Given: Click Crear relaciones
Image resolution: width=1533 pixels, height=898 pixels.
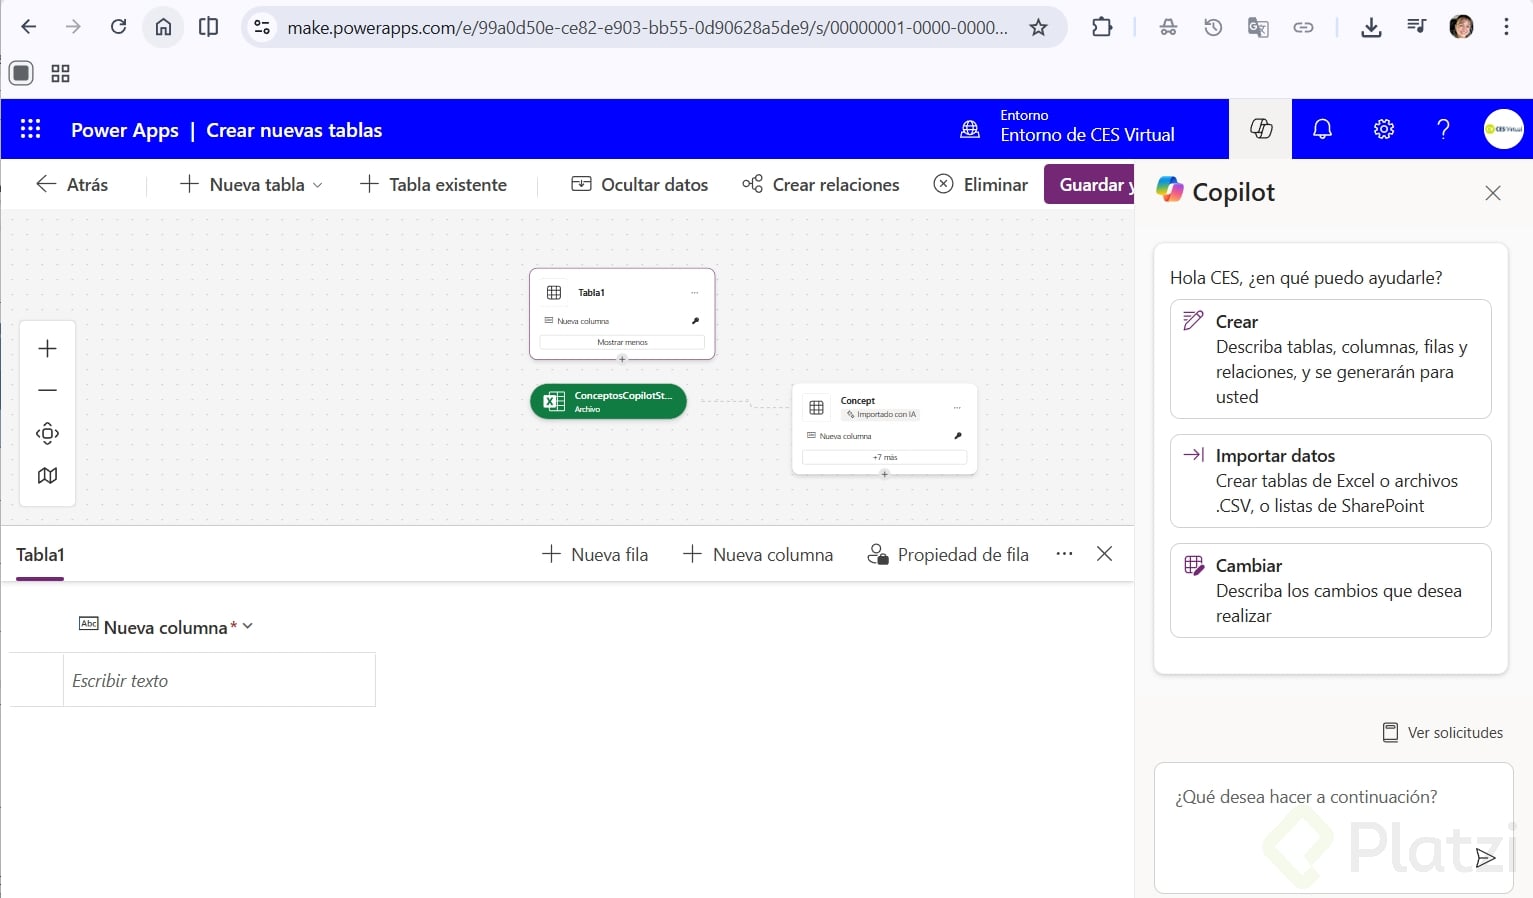Looking at the screenshot, I should (820, 185).
